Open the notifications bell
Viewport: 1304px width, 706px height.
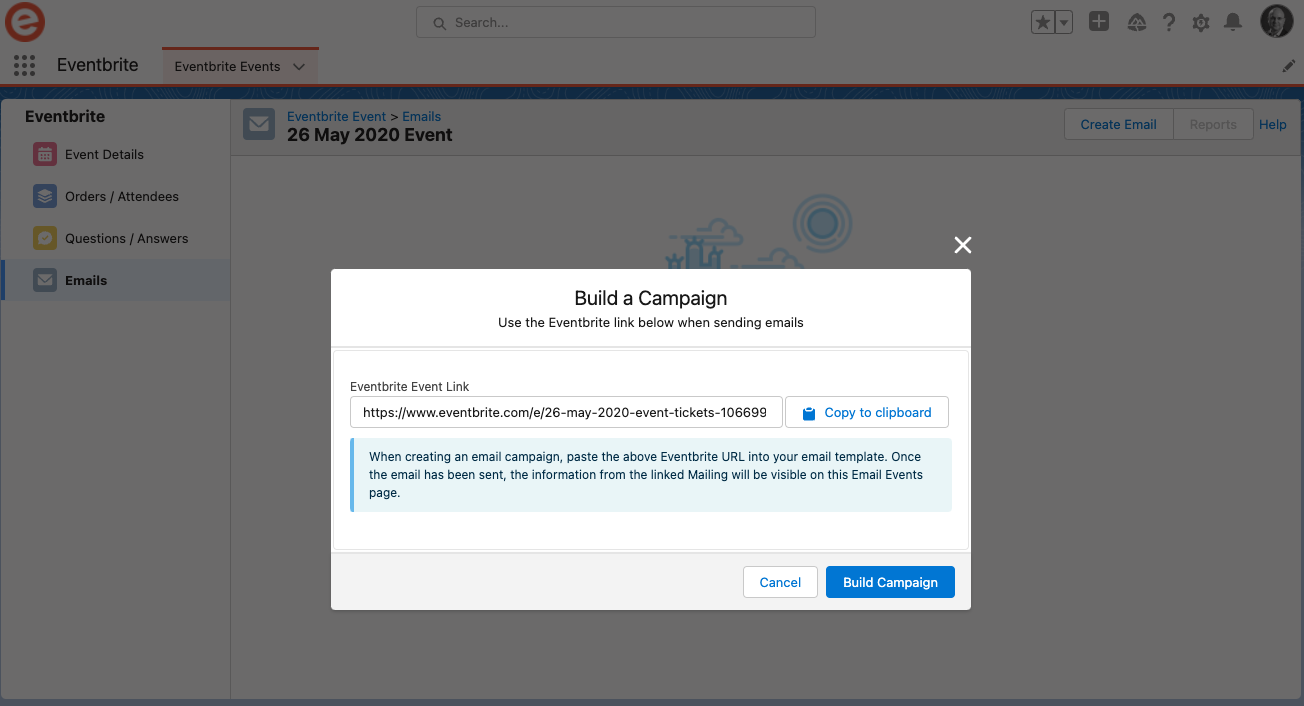coord(1233,22)
